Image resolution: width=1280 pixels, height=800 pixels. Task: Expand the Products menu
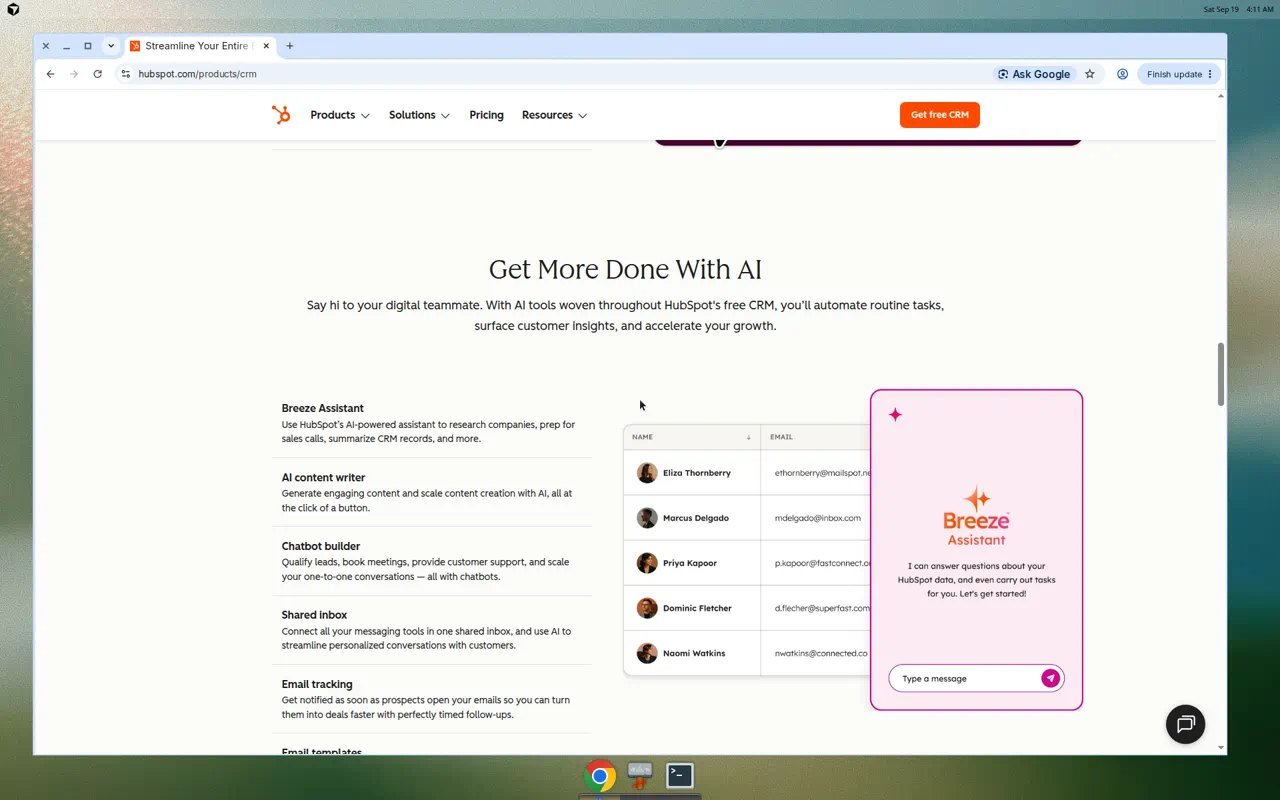tap(340, 115)
